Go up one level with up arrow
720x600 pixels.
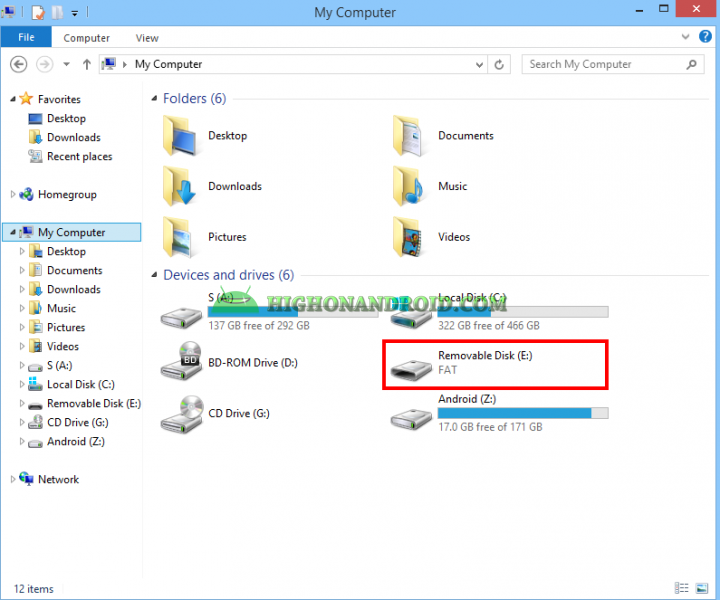point(87,64)
